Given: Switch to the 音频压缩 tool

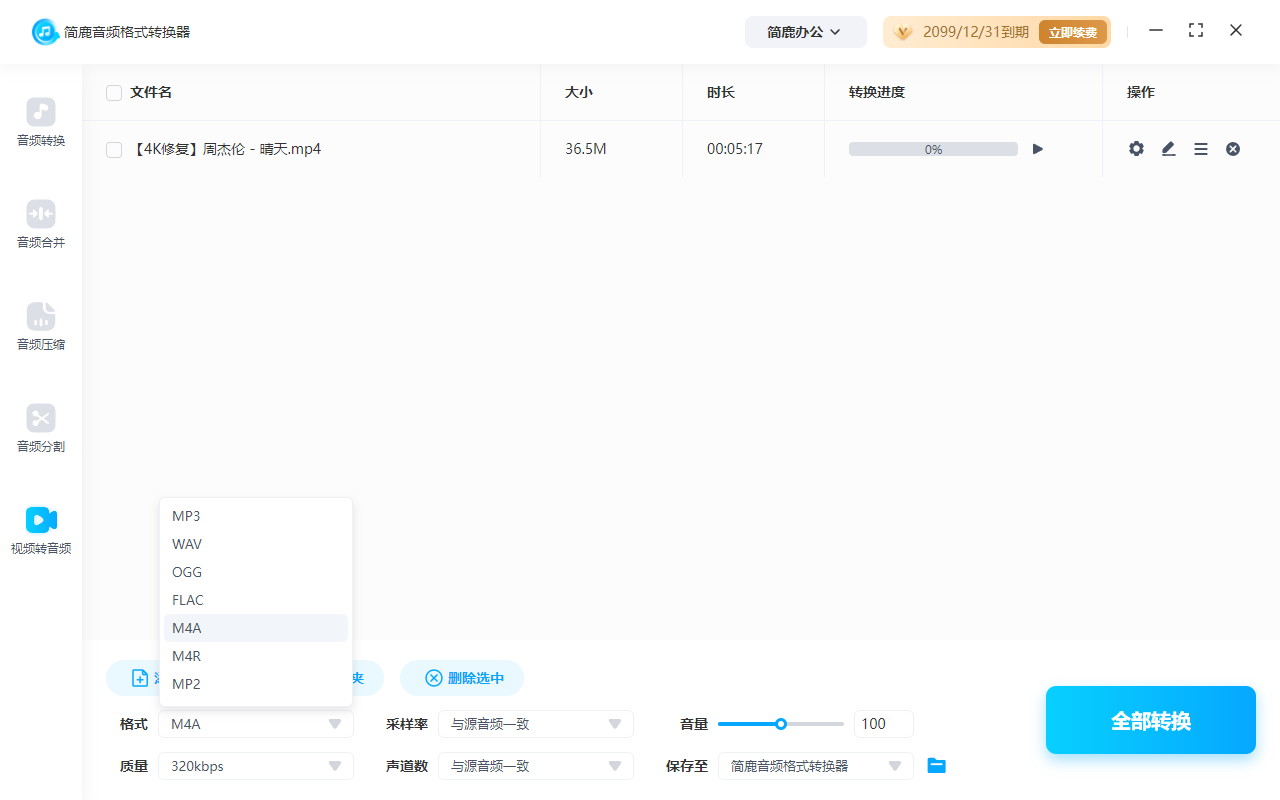Looking at the screenshot, I should (40, 326).
